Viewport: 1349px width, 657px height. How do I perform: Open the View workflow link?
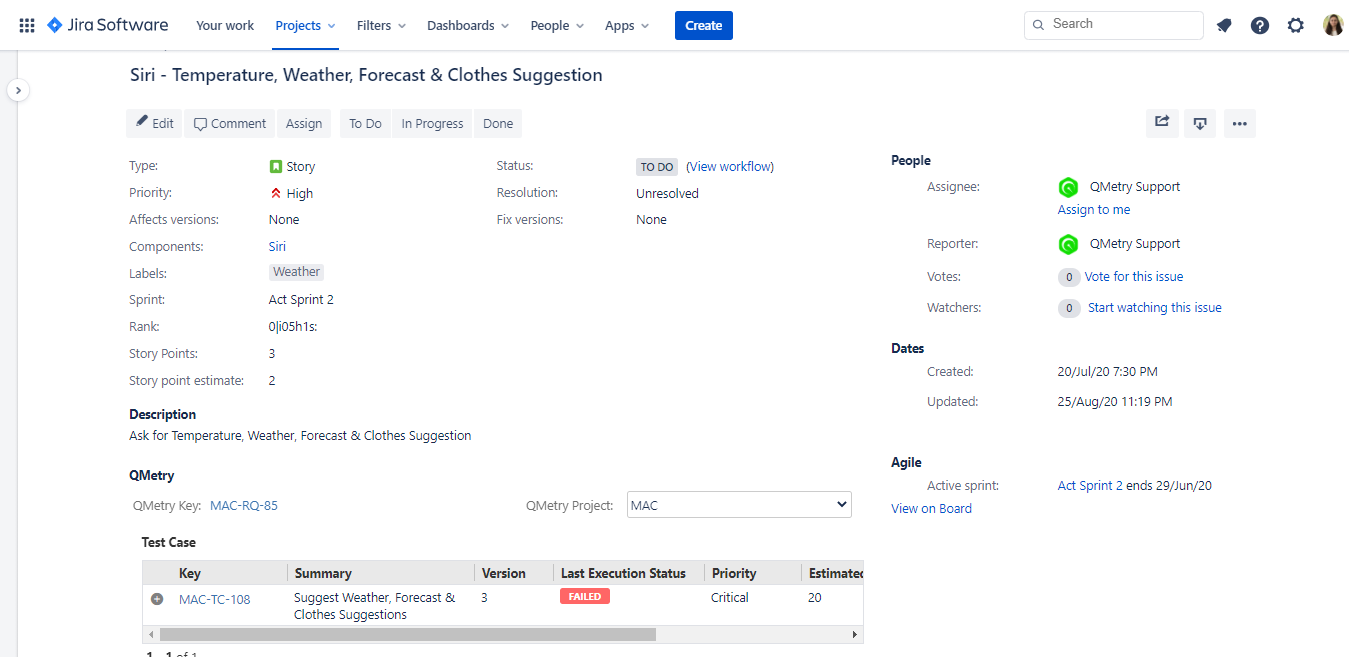(x=730, y=167)
